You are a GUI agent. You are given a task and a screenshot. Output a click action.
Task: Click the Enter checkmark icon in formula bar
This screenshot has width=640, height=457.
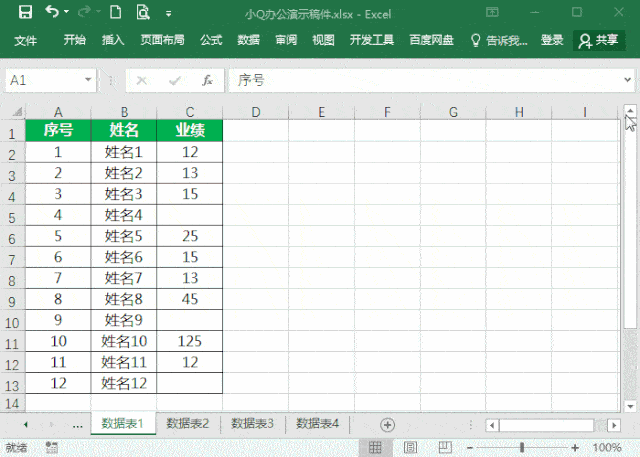[175, 80]
